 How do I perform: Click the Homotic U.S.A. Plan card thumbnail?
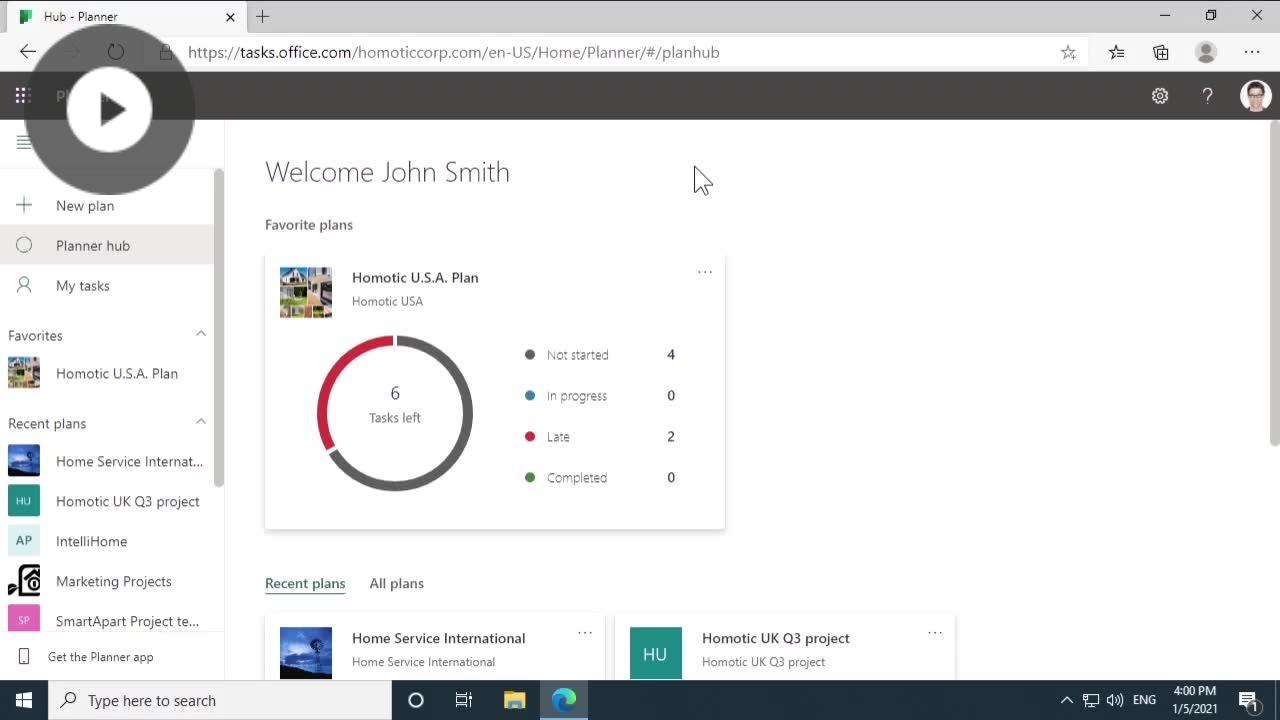point(306,292)
